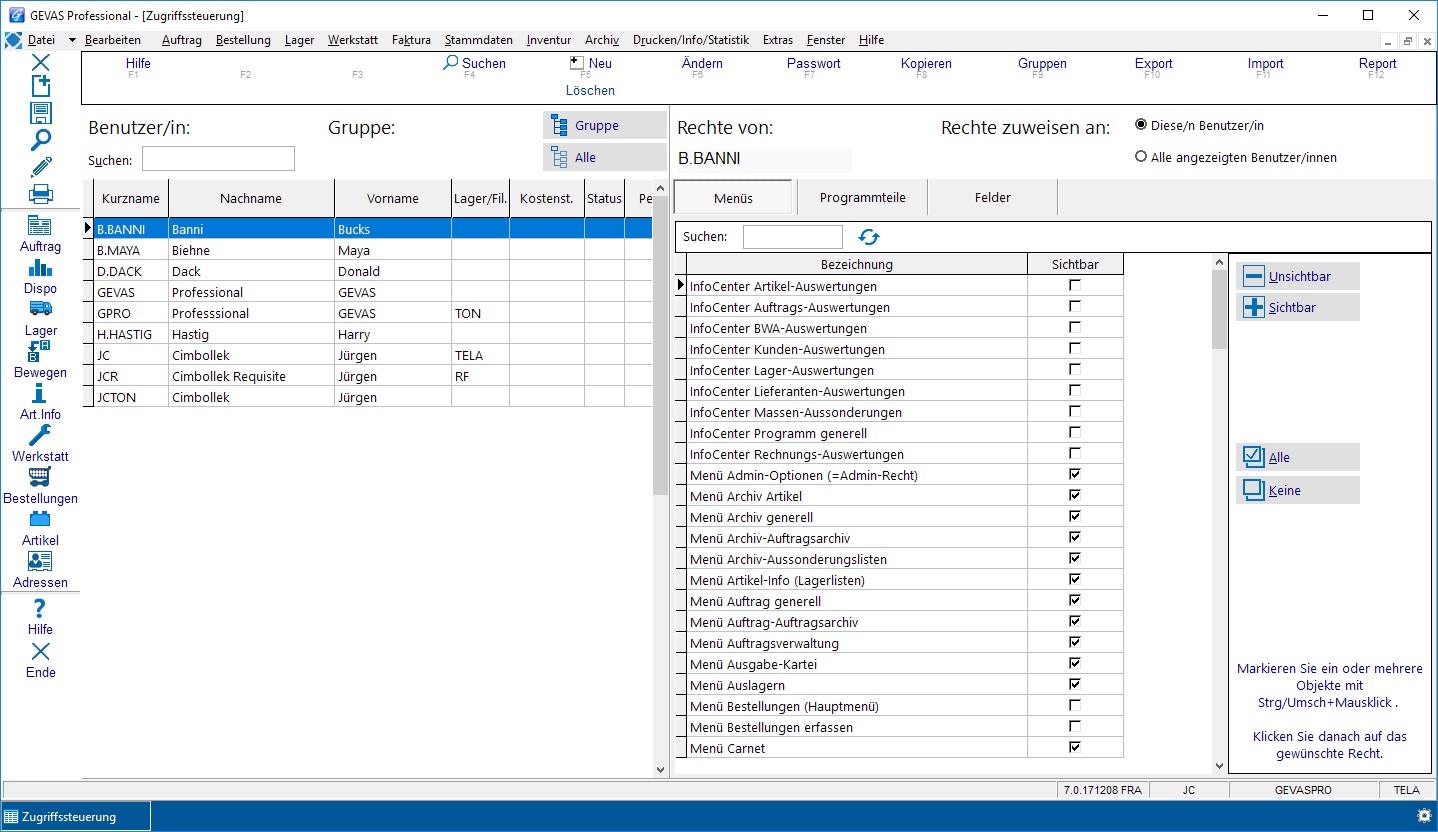The width and height of the screenshot is (1438, 832).
Task: Click the printer icon in sidebar
Action: click(40, 194)
